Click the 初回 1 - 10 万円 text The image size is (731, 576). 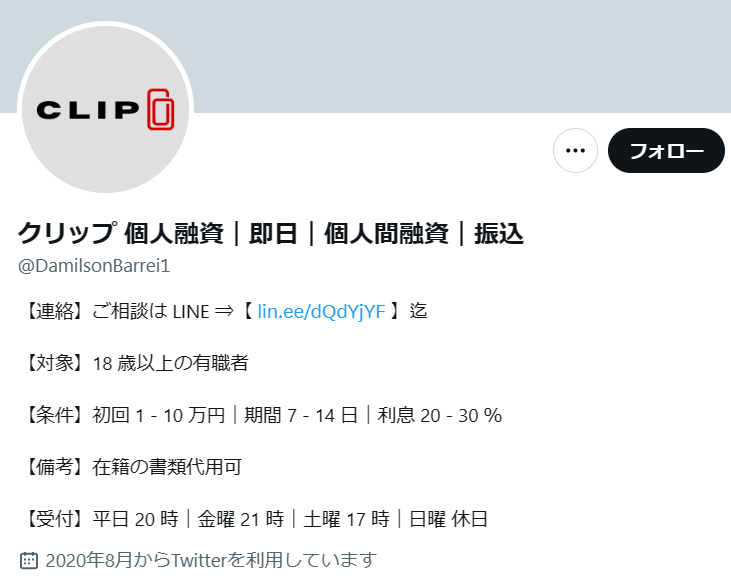pyautogui.click(x=159, y=415)
